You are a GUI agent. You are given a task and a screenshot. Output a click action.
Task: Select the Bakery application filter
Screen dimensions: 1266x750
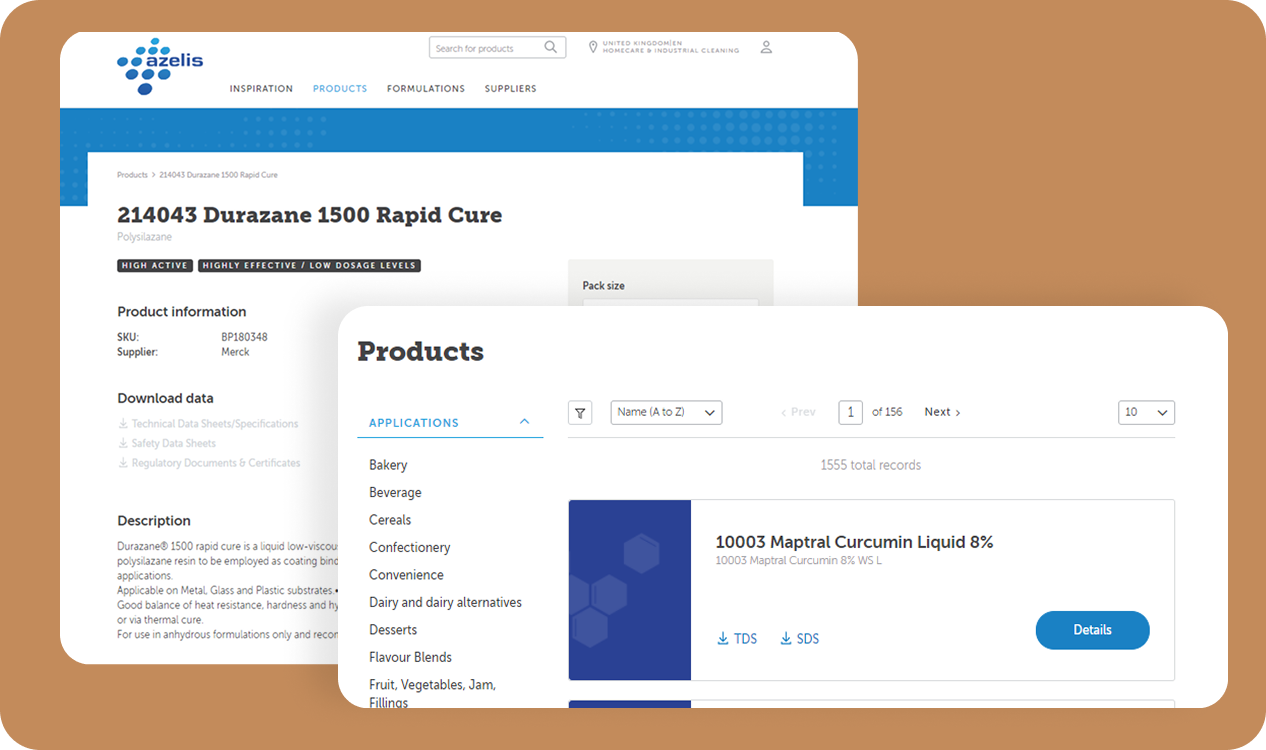point(388,465)
